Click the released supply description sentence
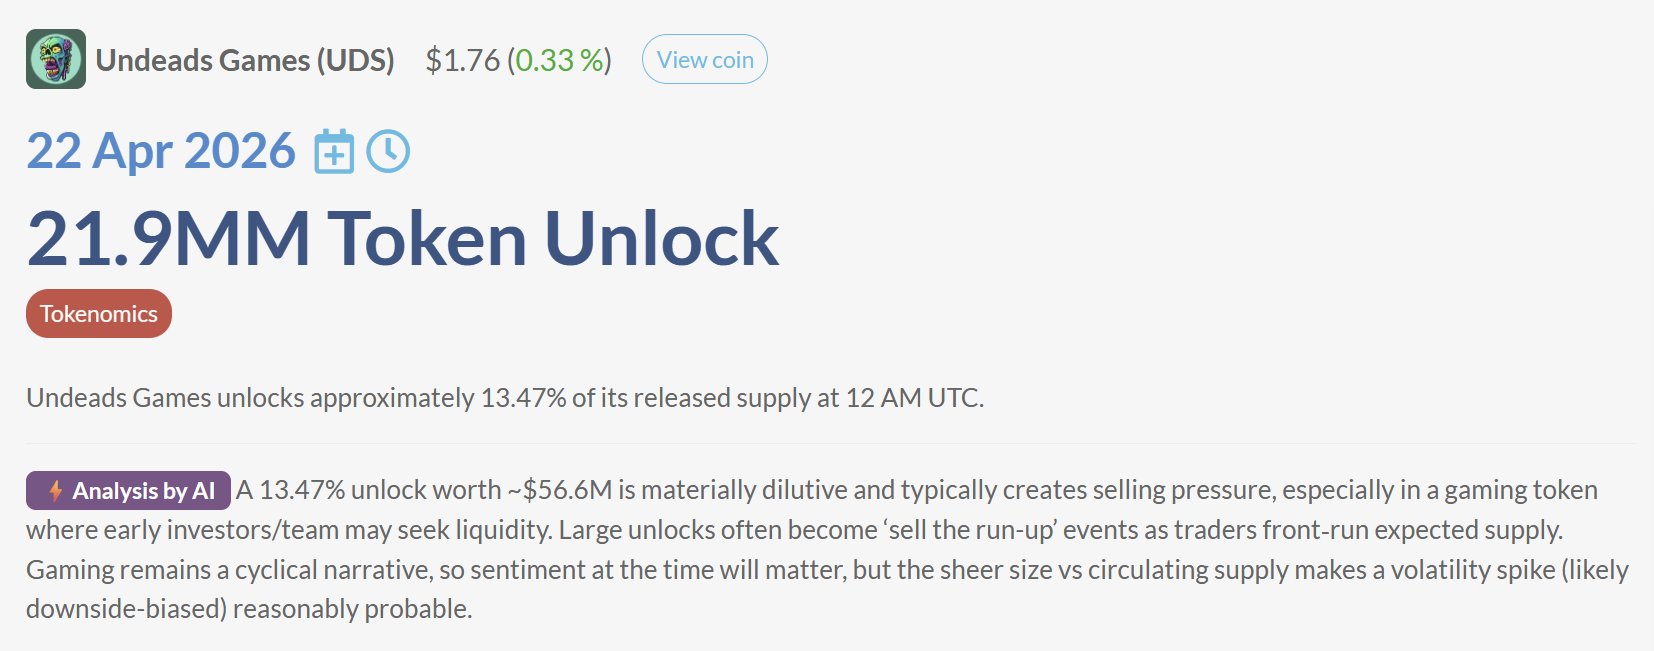 click(504, 398)
